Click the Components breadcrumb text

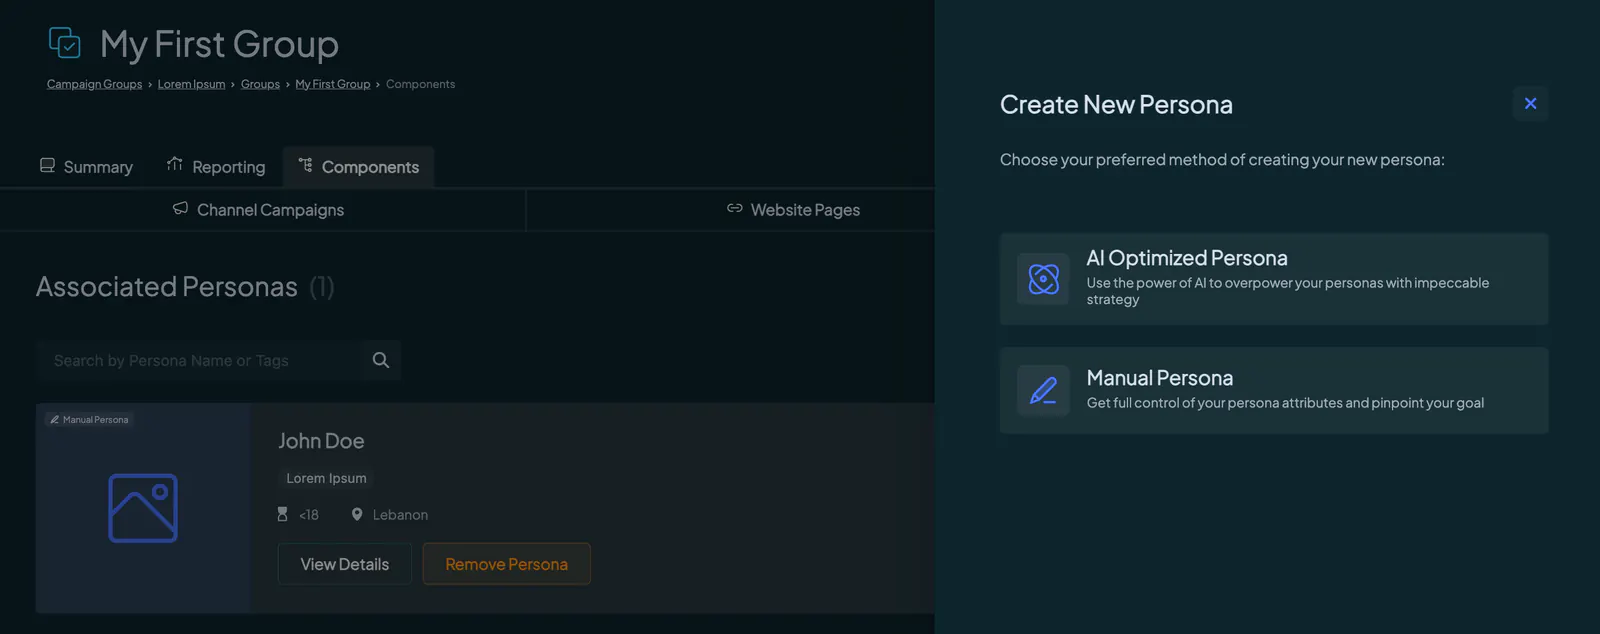420,84
